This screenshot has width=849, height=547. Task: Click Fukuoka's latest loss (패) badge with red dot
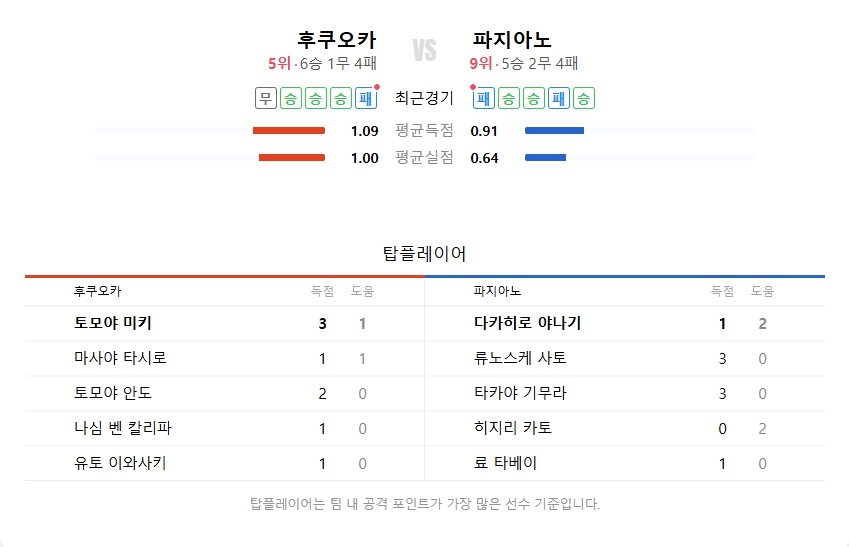[364, 98]
